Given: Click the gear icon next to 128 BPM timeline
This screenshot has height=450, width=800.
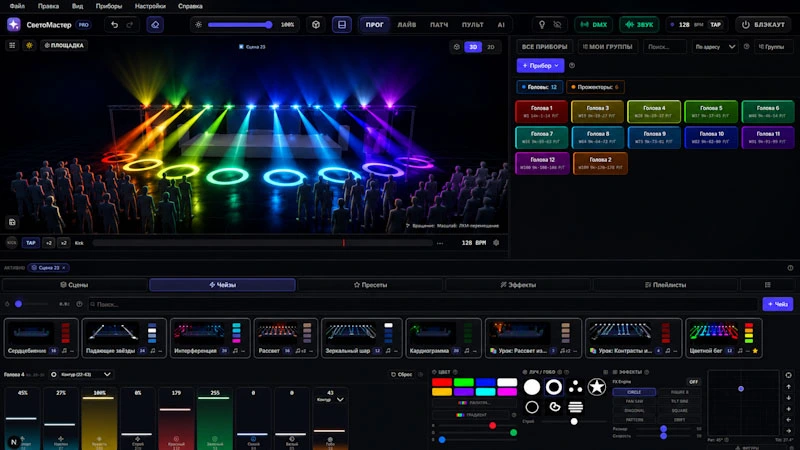Looking at the screenshot, I should (x=496, y=243).
